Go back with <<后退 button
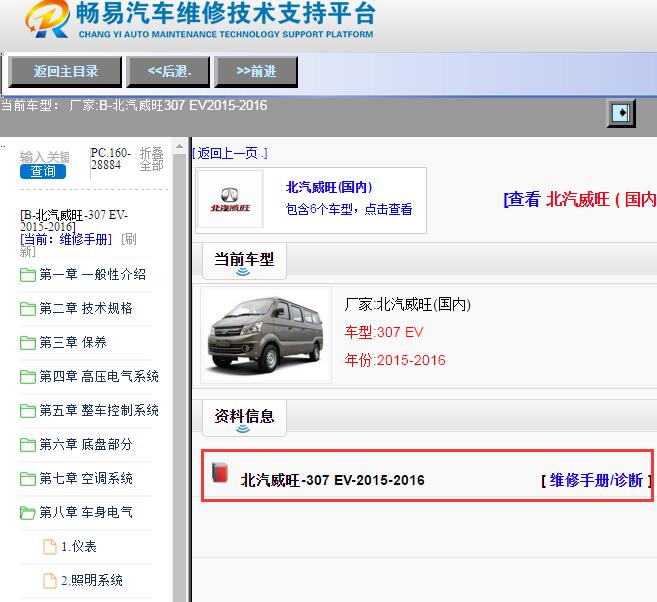 click(x=168, y=72)
